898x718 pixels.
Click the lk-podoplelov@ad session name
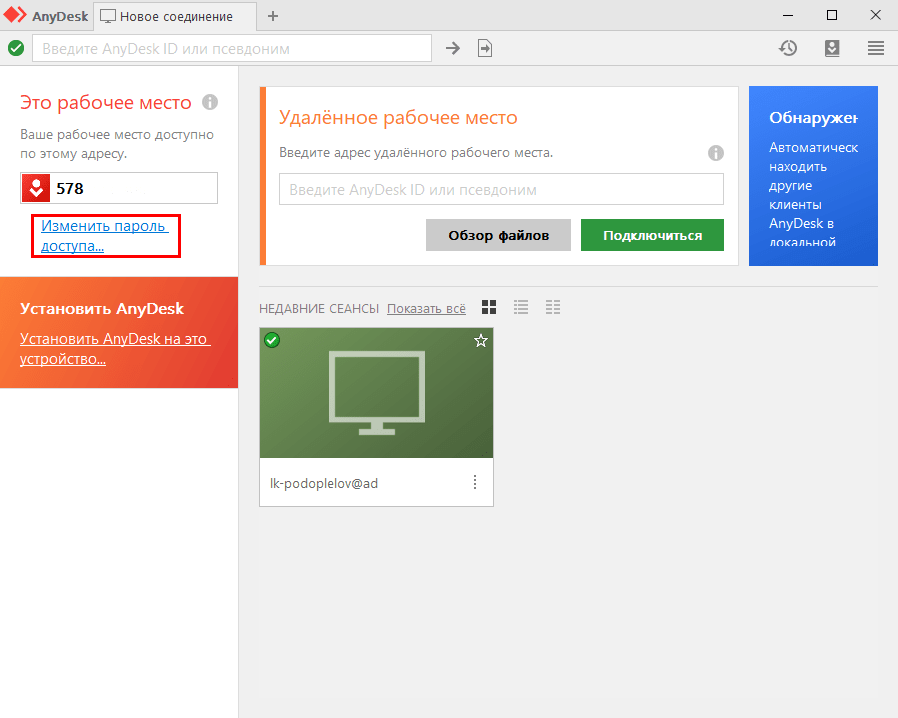[x=324, y=483]
